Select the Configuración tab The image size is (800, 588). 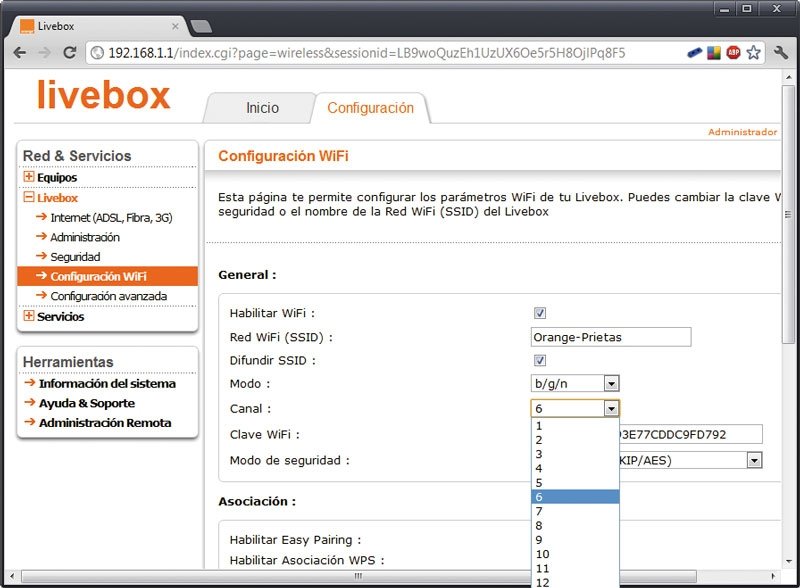[x=370, y=108]
